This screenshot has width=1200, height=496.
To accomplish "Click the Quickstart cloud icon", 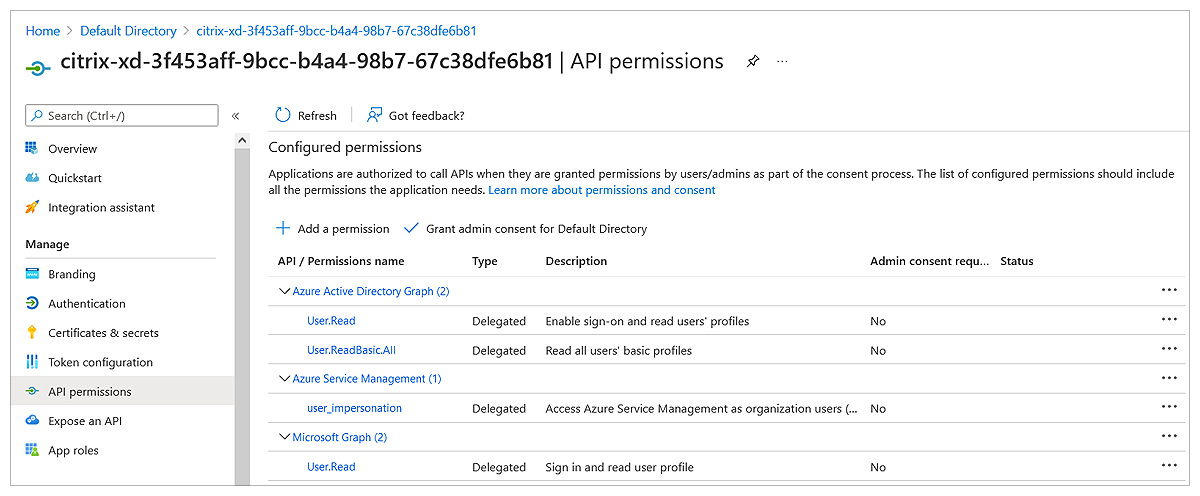I will (31, 178).
